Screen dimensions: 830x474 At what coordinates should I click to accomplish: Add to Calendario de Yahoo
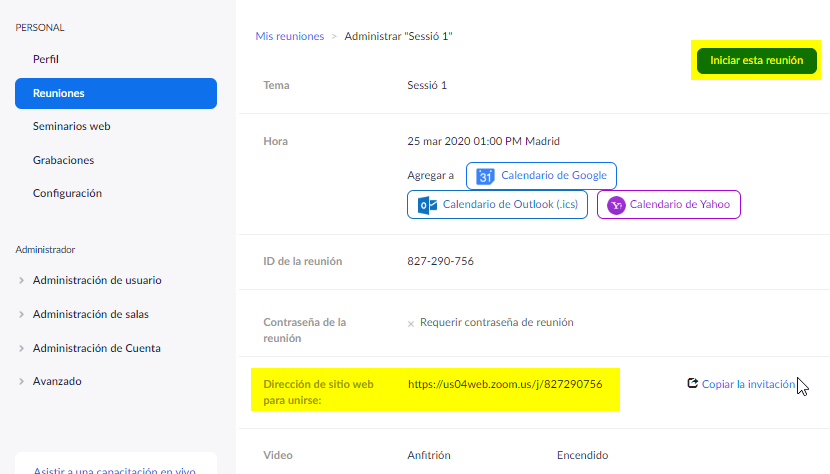[x=679, y=205]
